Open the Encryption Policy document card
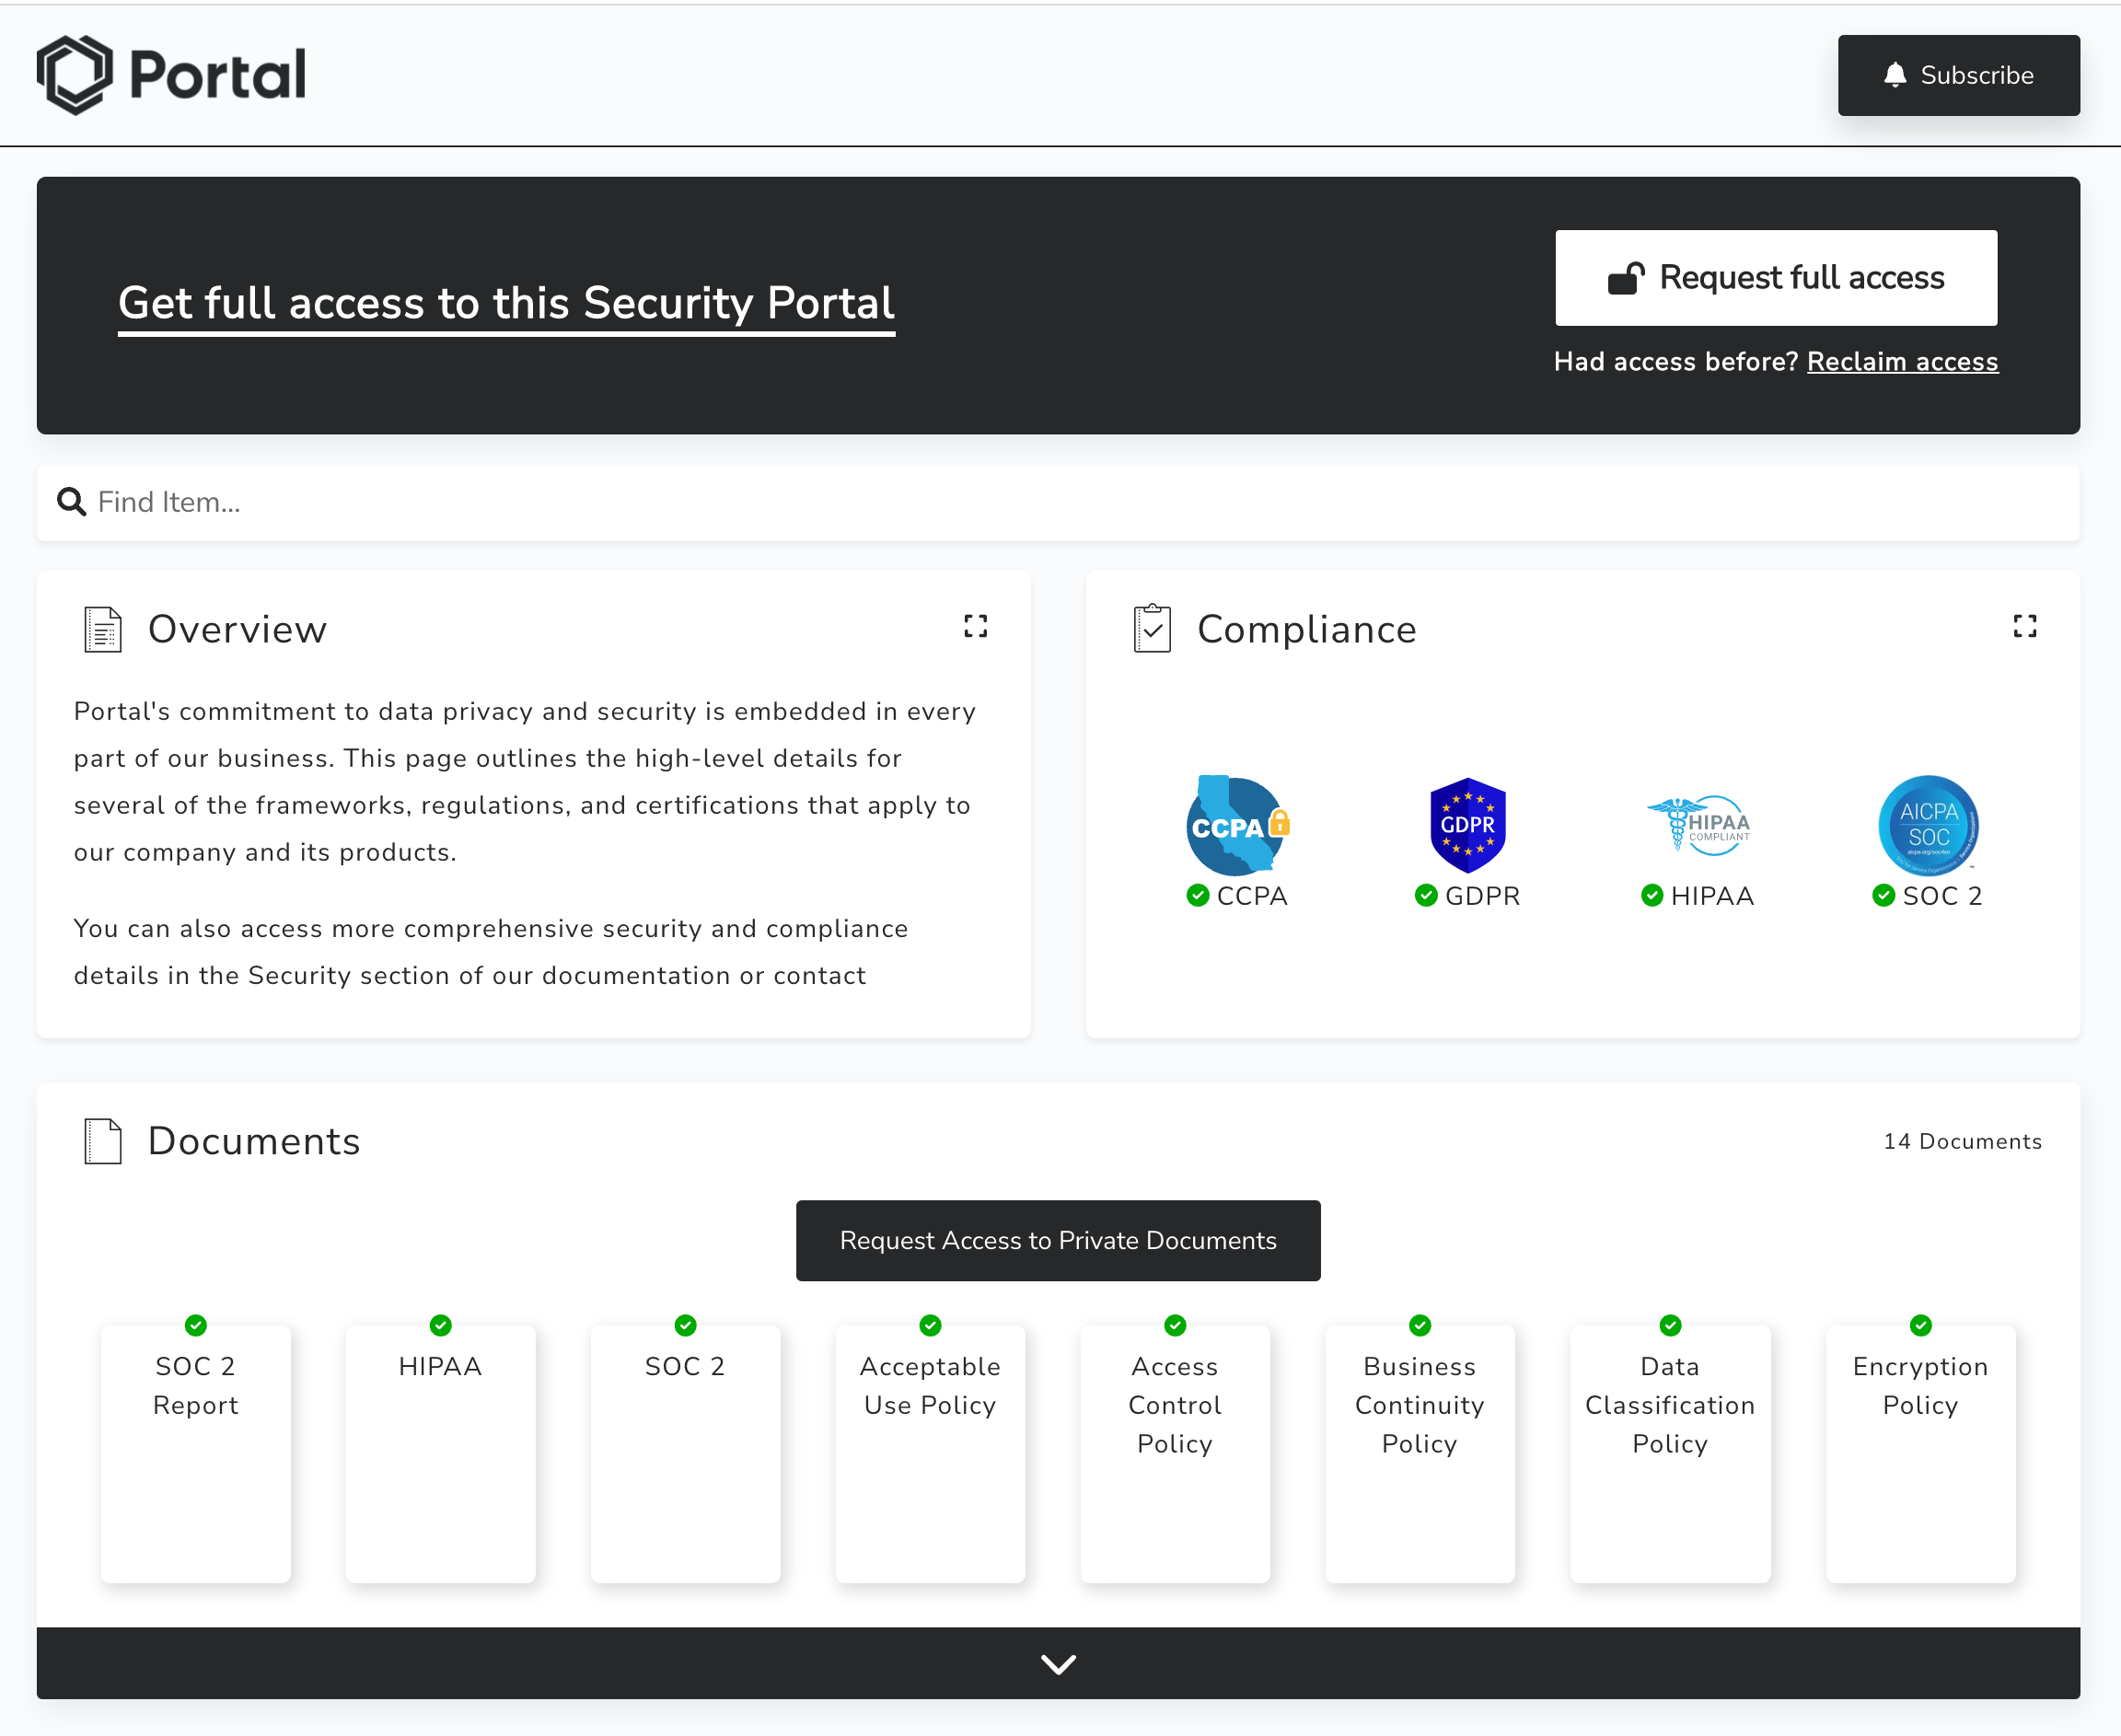Screen dimensions: 2121x1736 click(x=1920, y=1452)
